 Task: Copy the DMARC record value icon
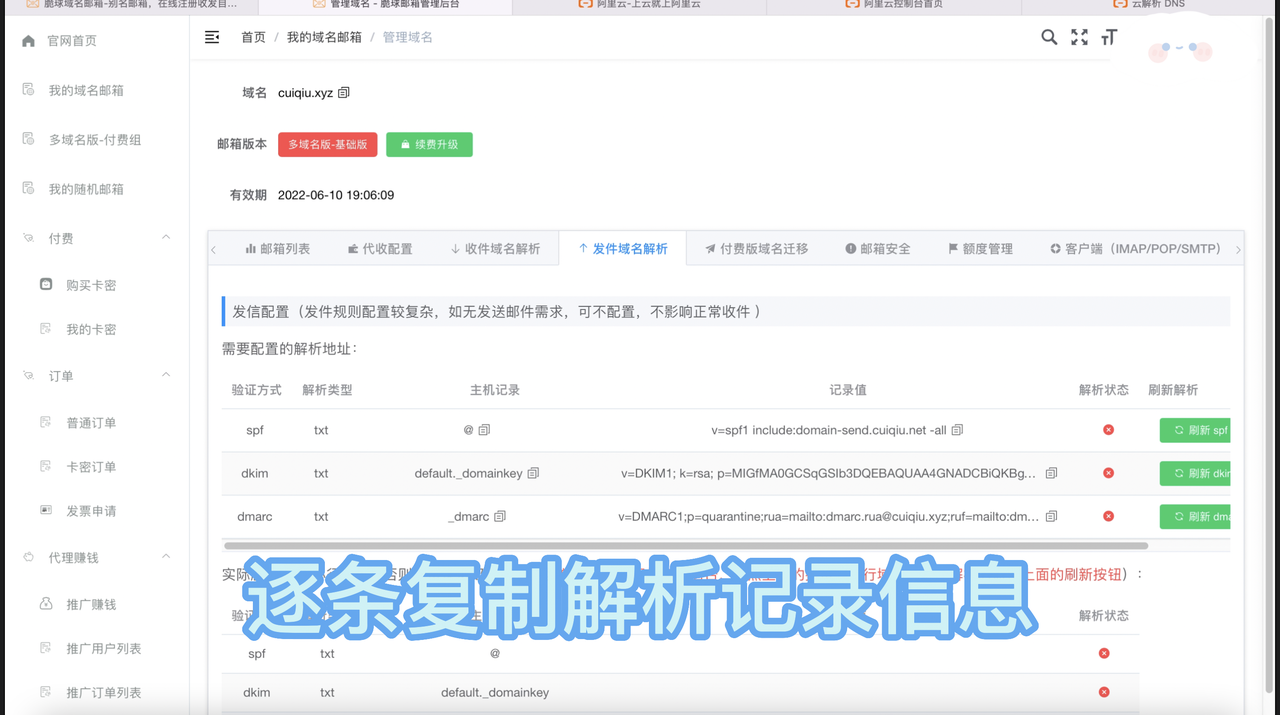[1051, 517]
